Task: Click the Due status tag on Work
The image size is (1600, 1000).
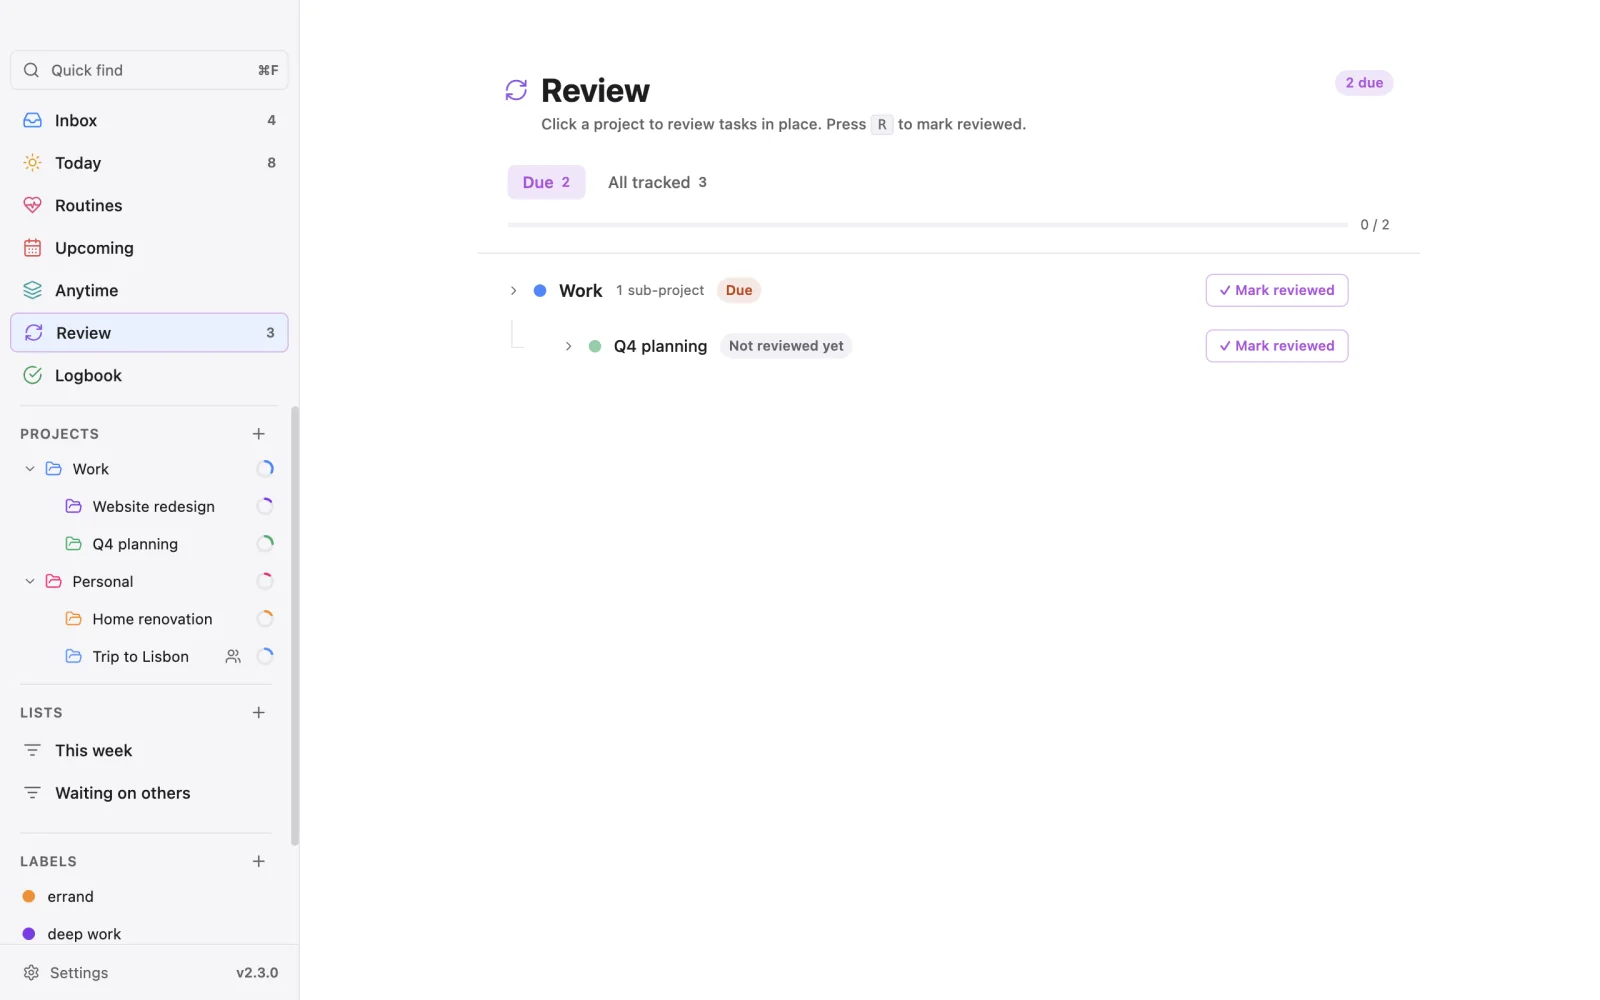Action: coord(739,290)
